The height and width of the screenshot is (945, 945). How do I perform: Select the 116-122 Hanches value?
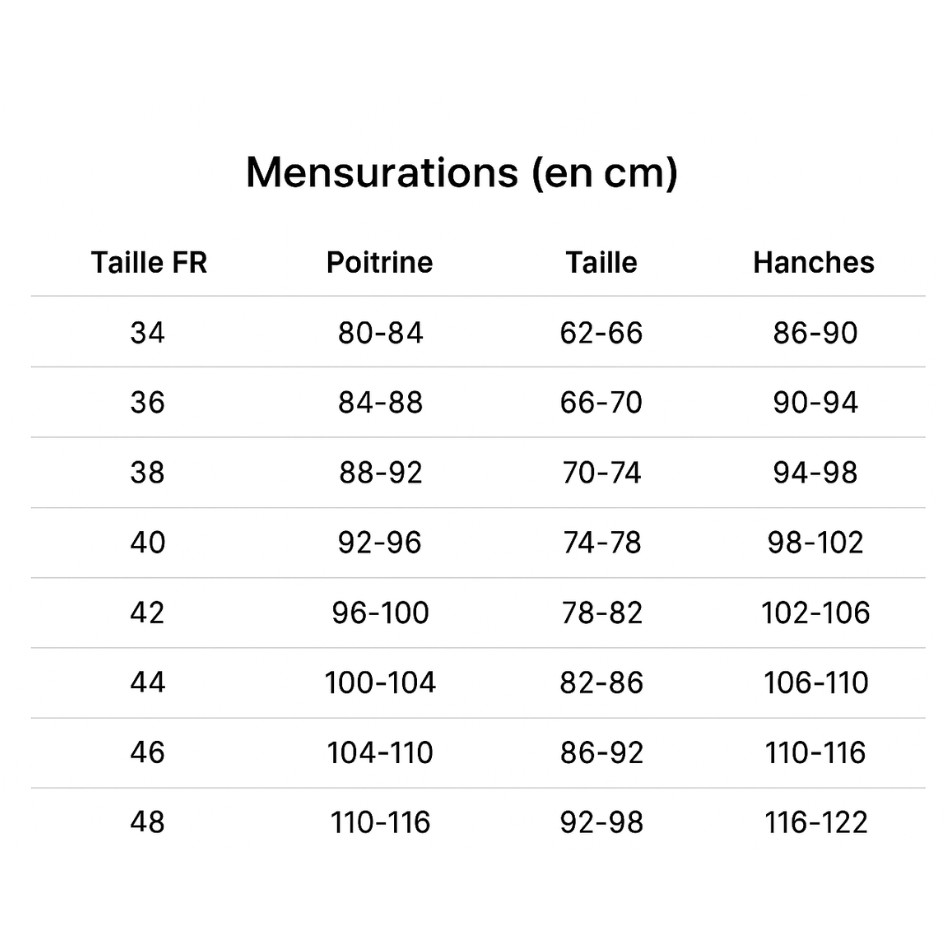click(815, 823)
